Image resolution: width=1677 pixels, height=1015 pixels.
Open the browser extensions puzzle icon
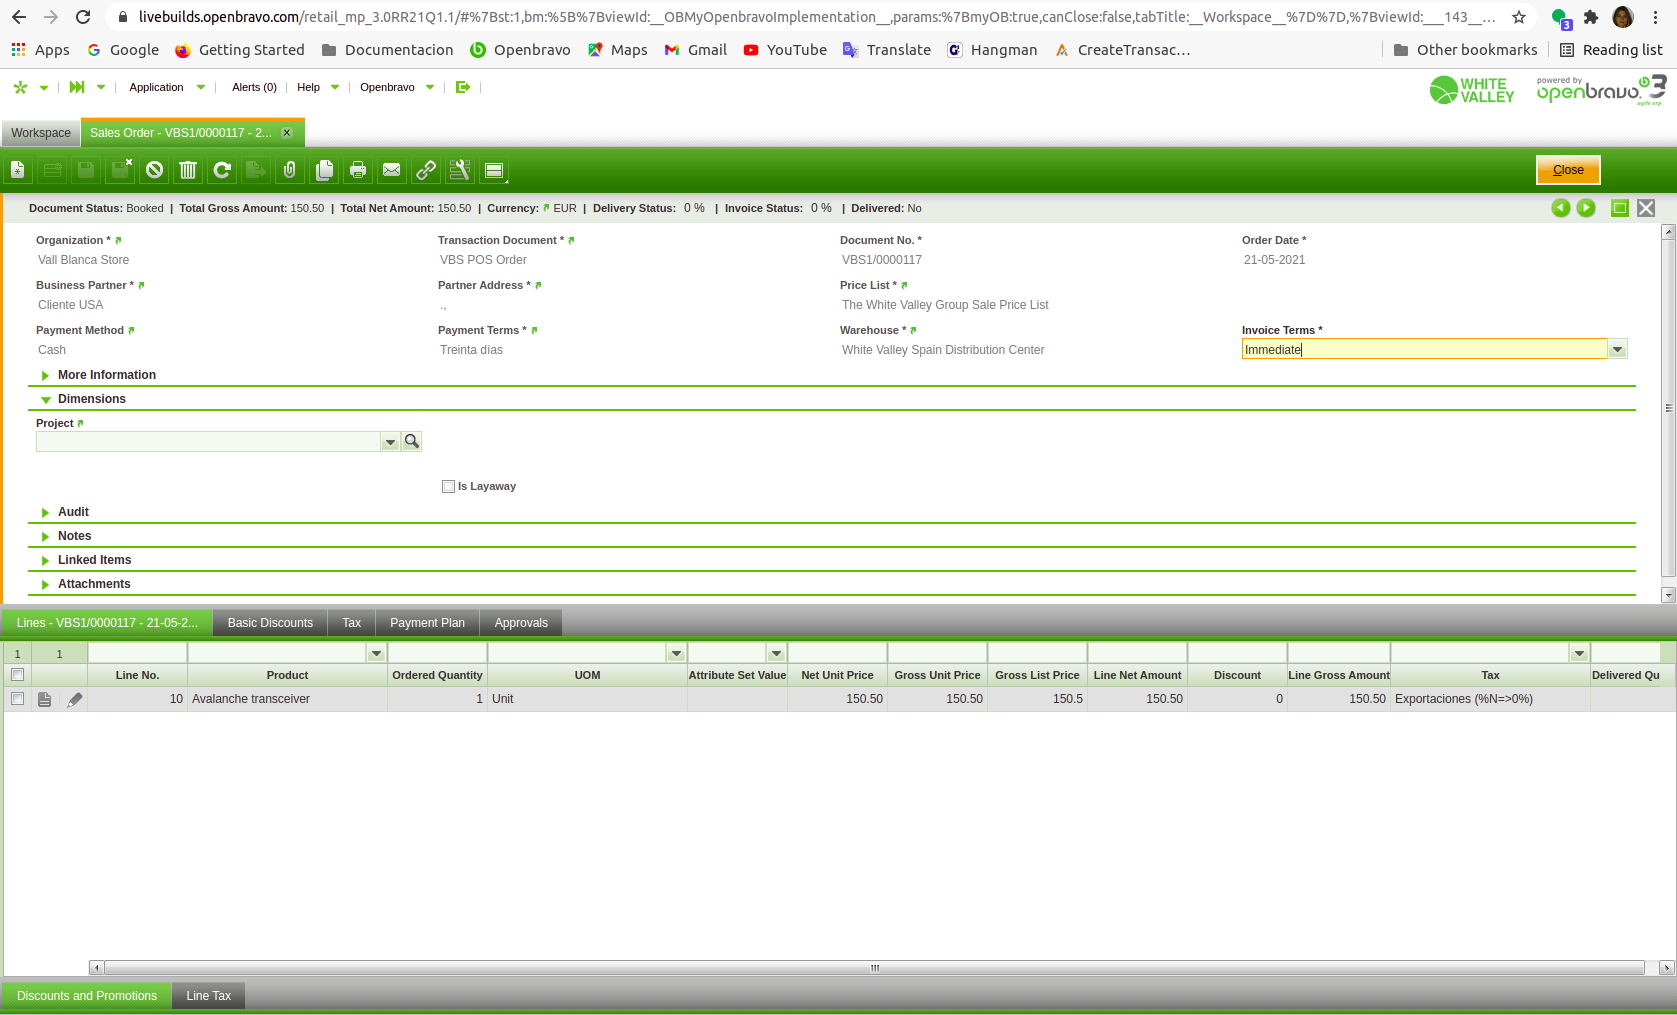(1591, 17)
